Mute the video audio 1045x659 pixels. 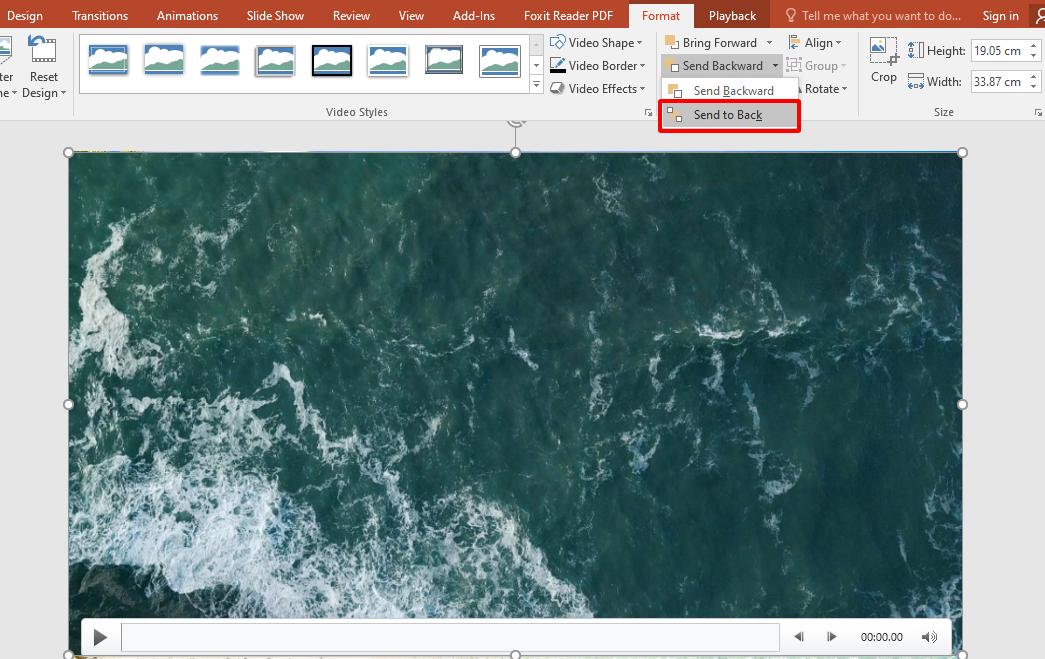(x=928, y=636)
